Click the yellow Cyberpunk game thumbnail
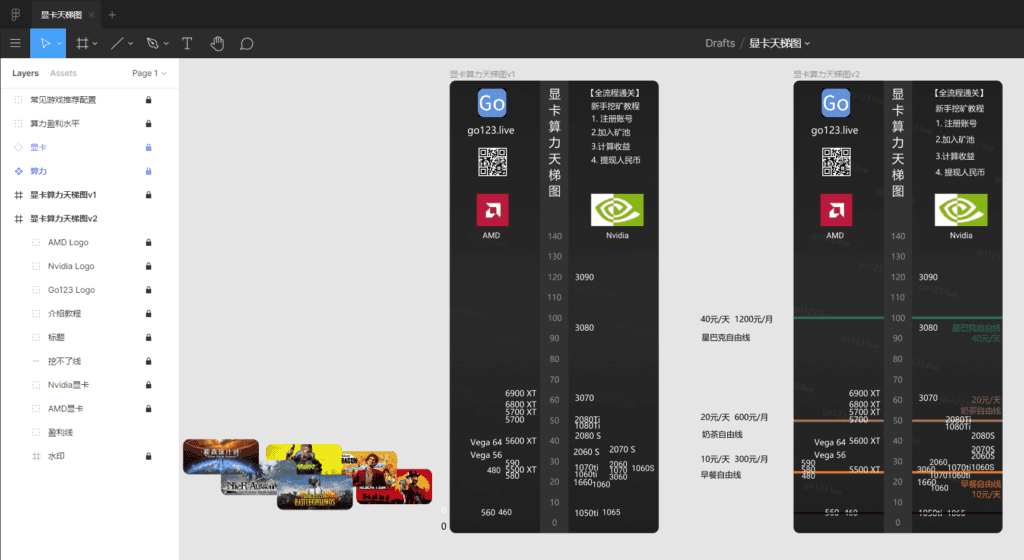This screenshot has height=560, width=1024. [304, 459]
